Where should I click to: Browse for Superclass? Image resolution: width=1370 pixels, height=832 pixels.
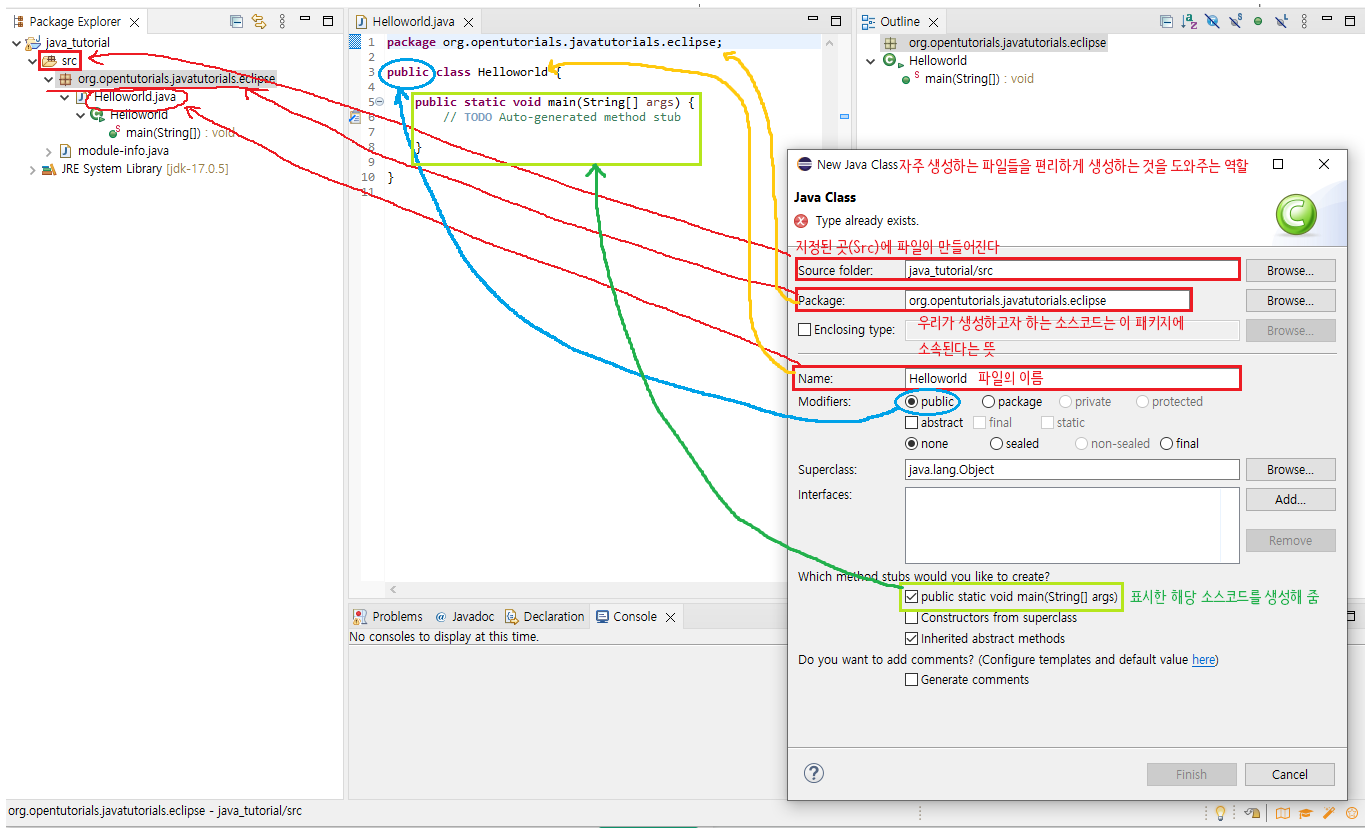[x=1290, y=470]
